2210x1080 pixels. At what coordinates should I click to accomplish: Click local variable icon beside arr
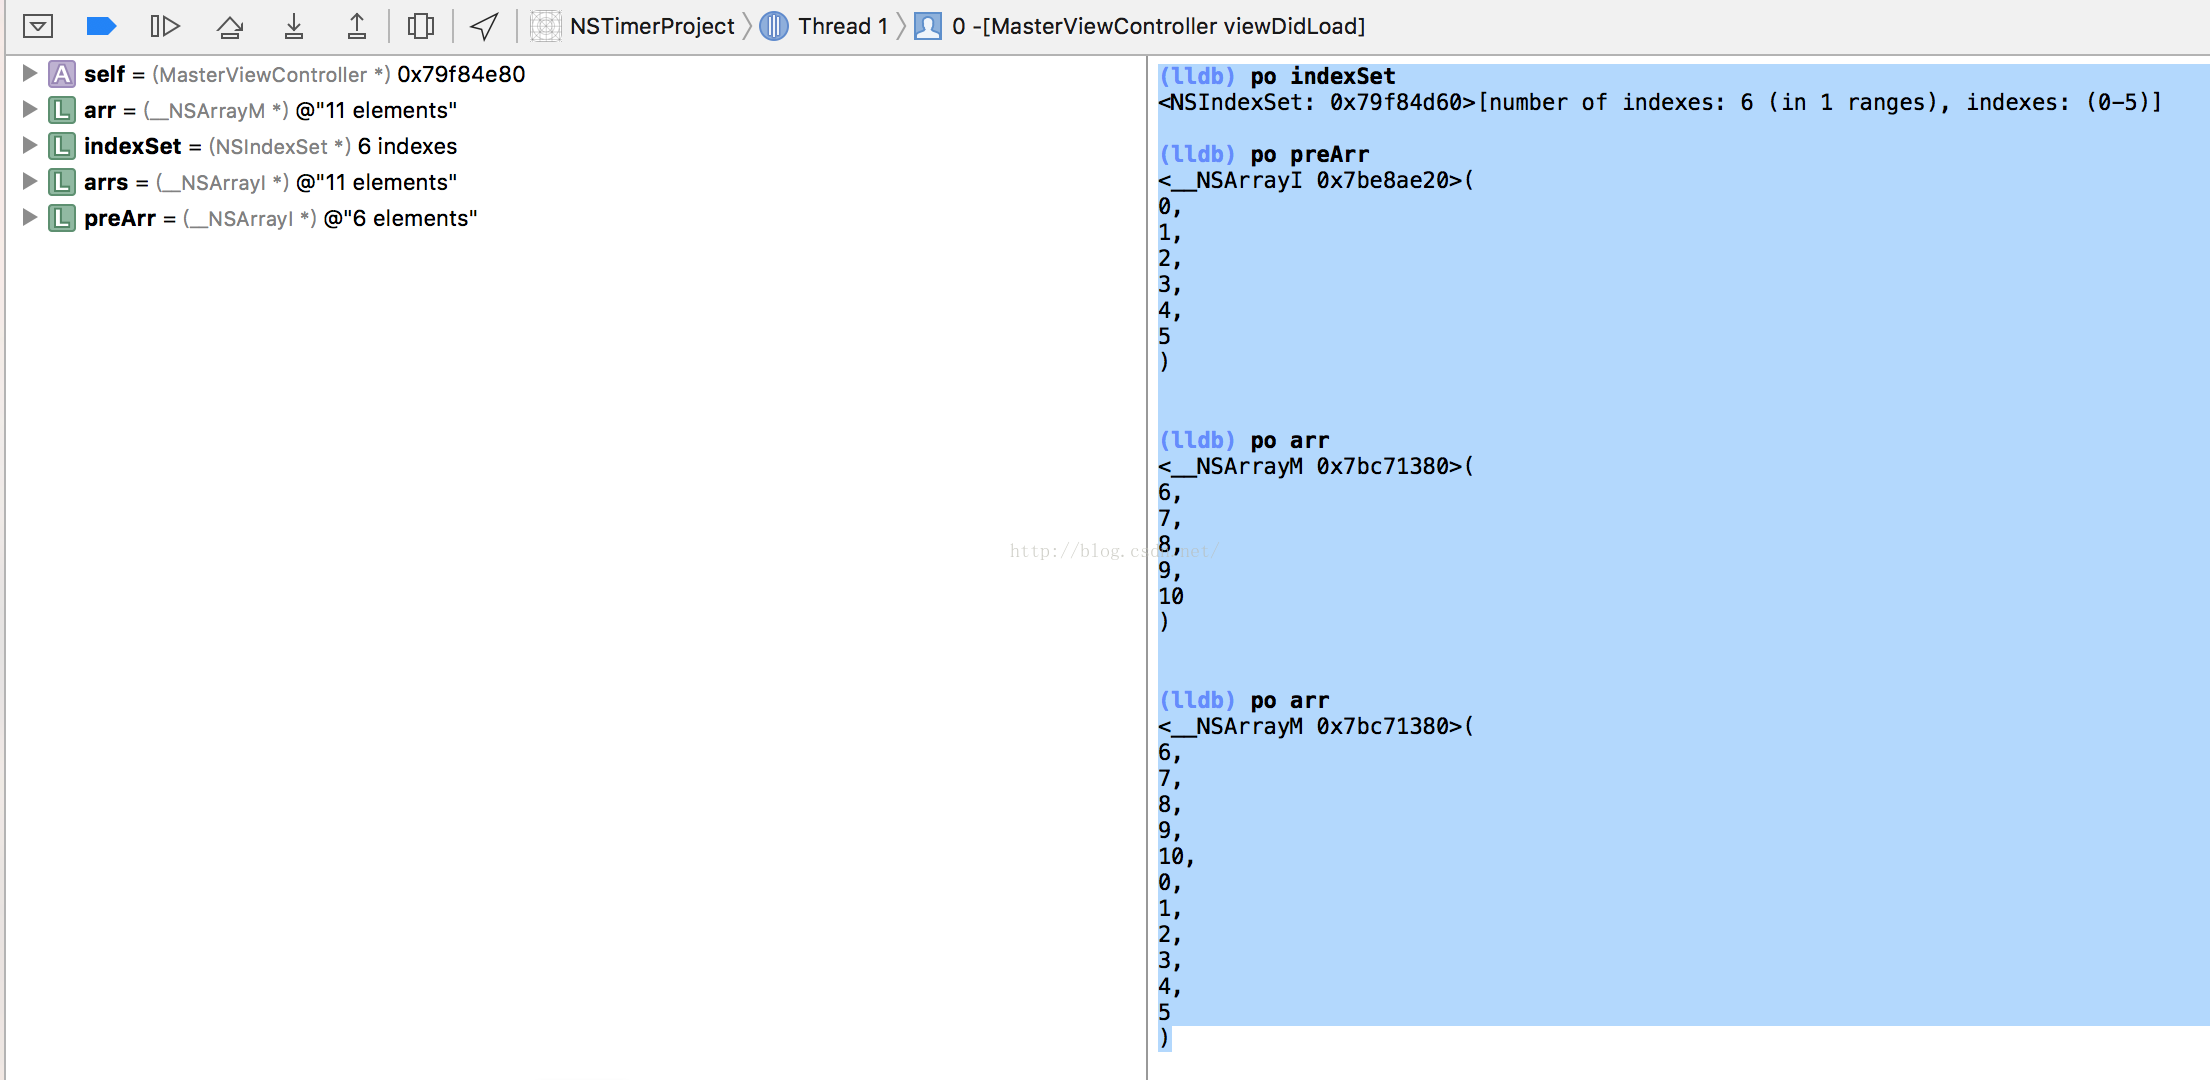(x=62, y=110)
